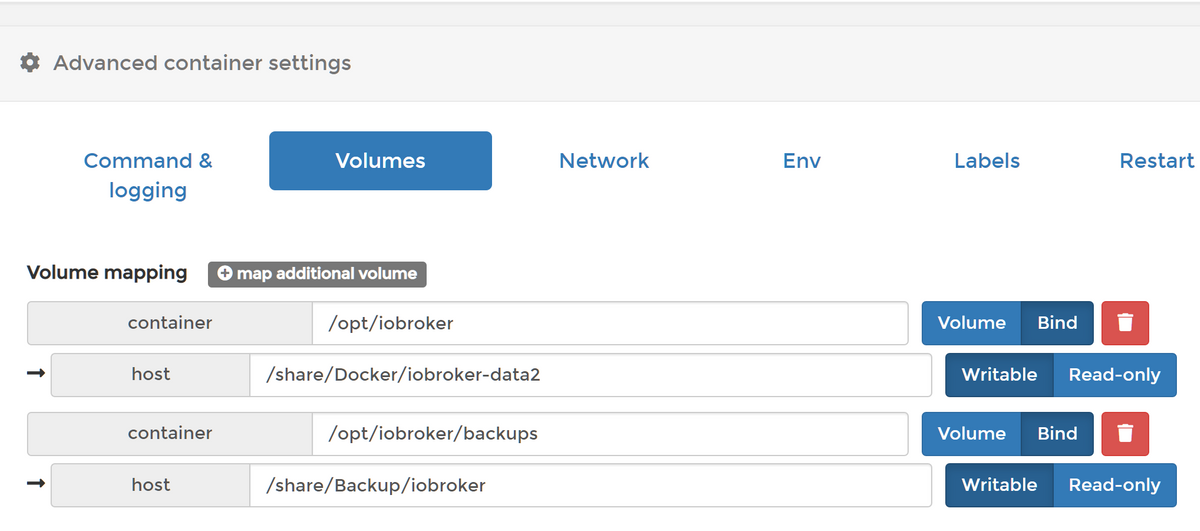Click the Advanced container settings gear icon
The width and height of the screenshot is (1200, 531).
[x=30, y=63]
